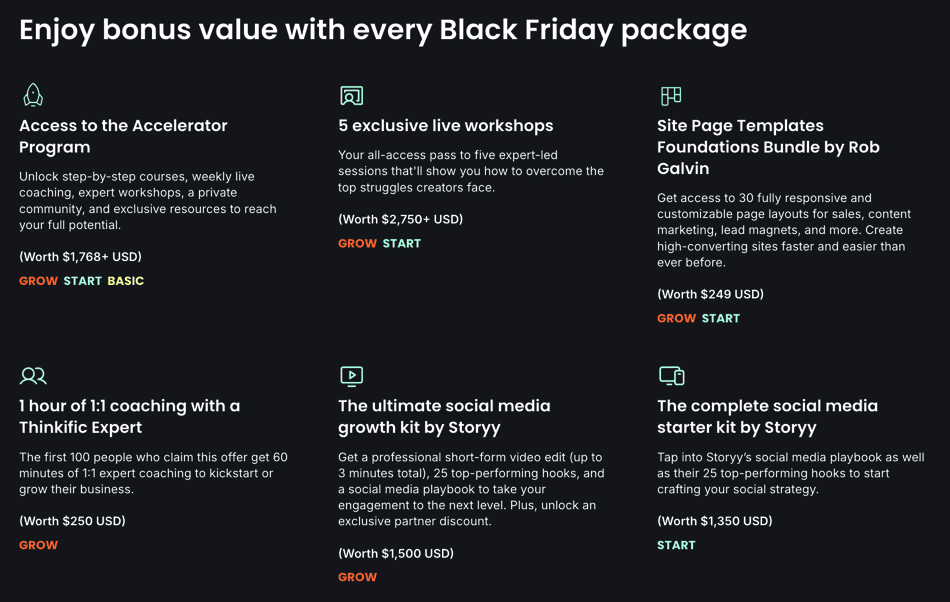Click GROW tag under social media growth kit
Viewport: 950px width, 602px height.
click(357, 577)
